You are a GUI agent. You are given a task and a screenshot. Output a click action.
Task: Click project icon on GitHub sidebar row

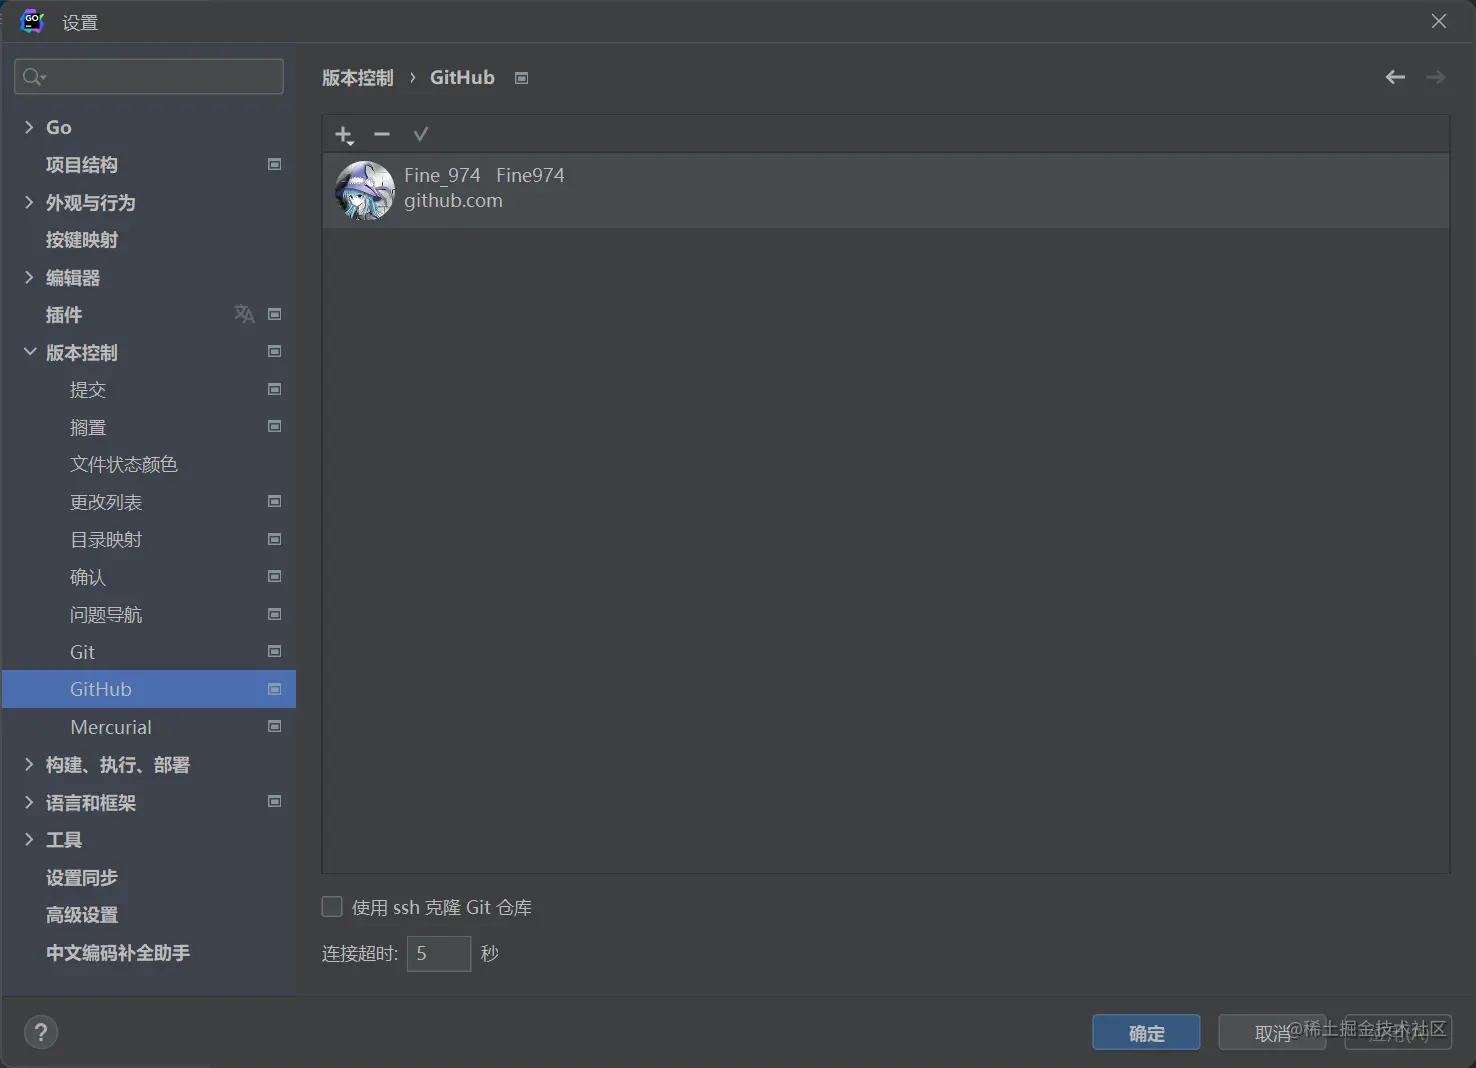pyautogui.click(x=275, y=689)
